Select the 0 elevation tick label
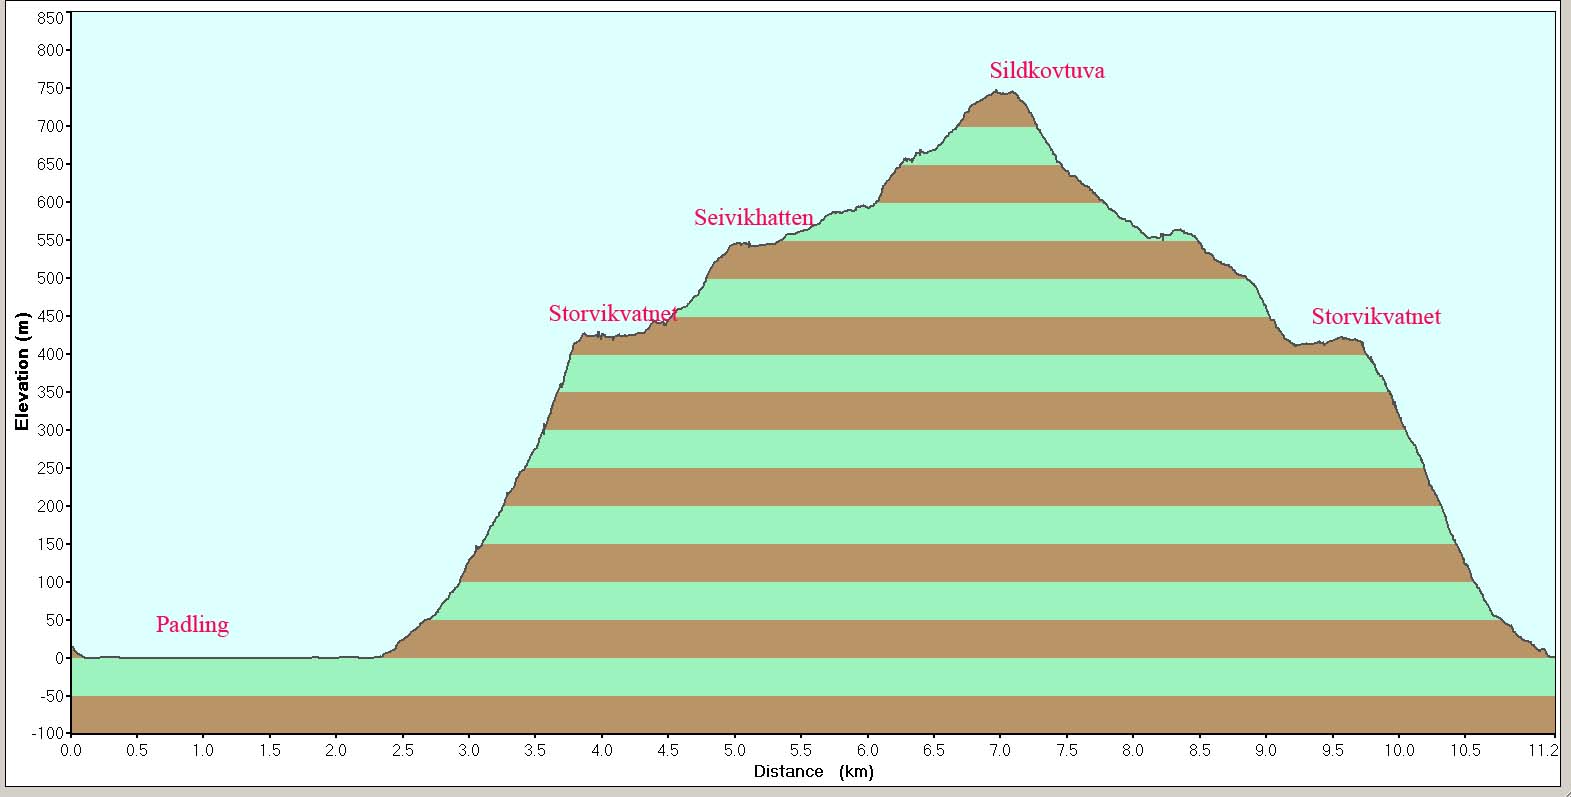The image size is (1571, 797). (x=60, y=658)
